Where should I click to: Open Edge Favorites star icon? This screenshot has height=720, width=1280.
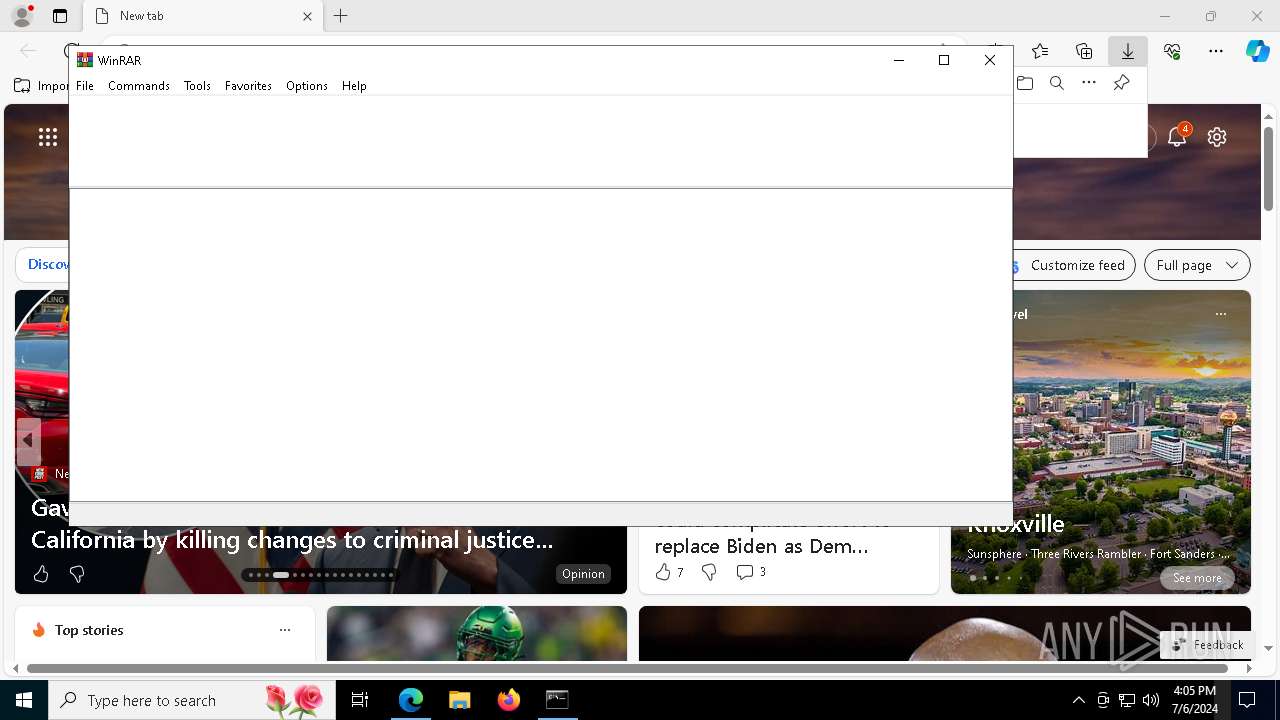tap(1040, 51)
